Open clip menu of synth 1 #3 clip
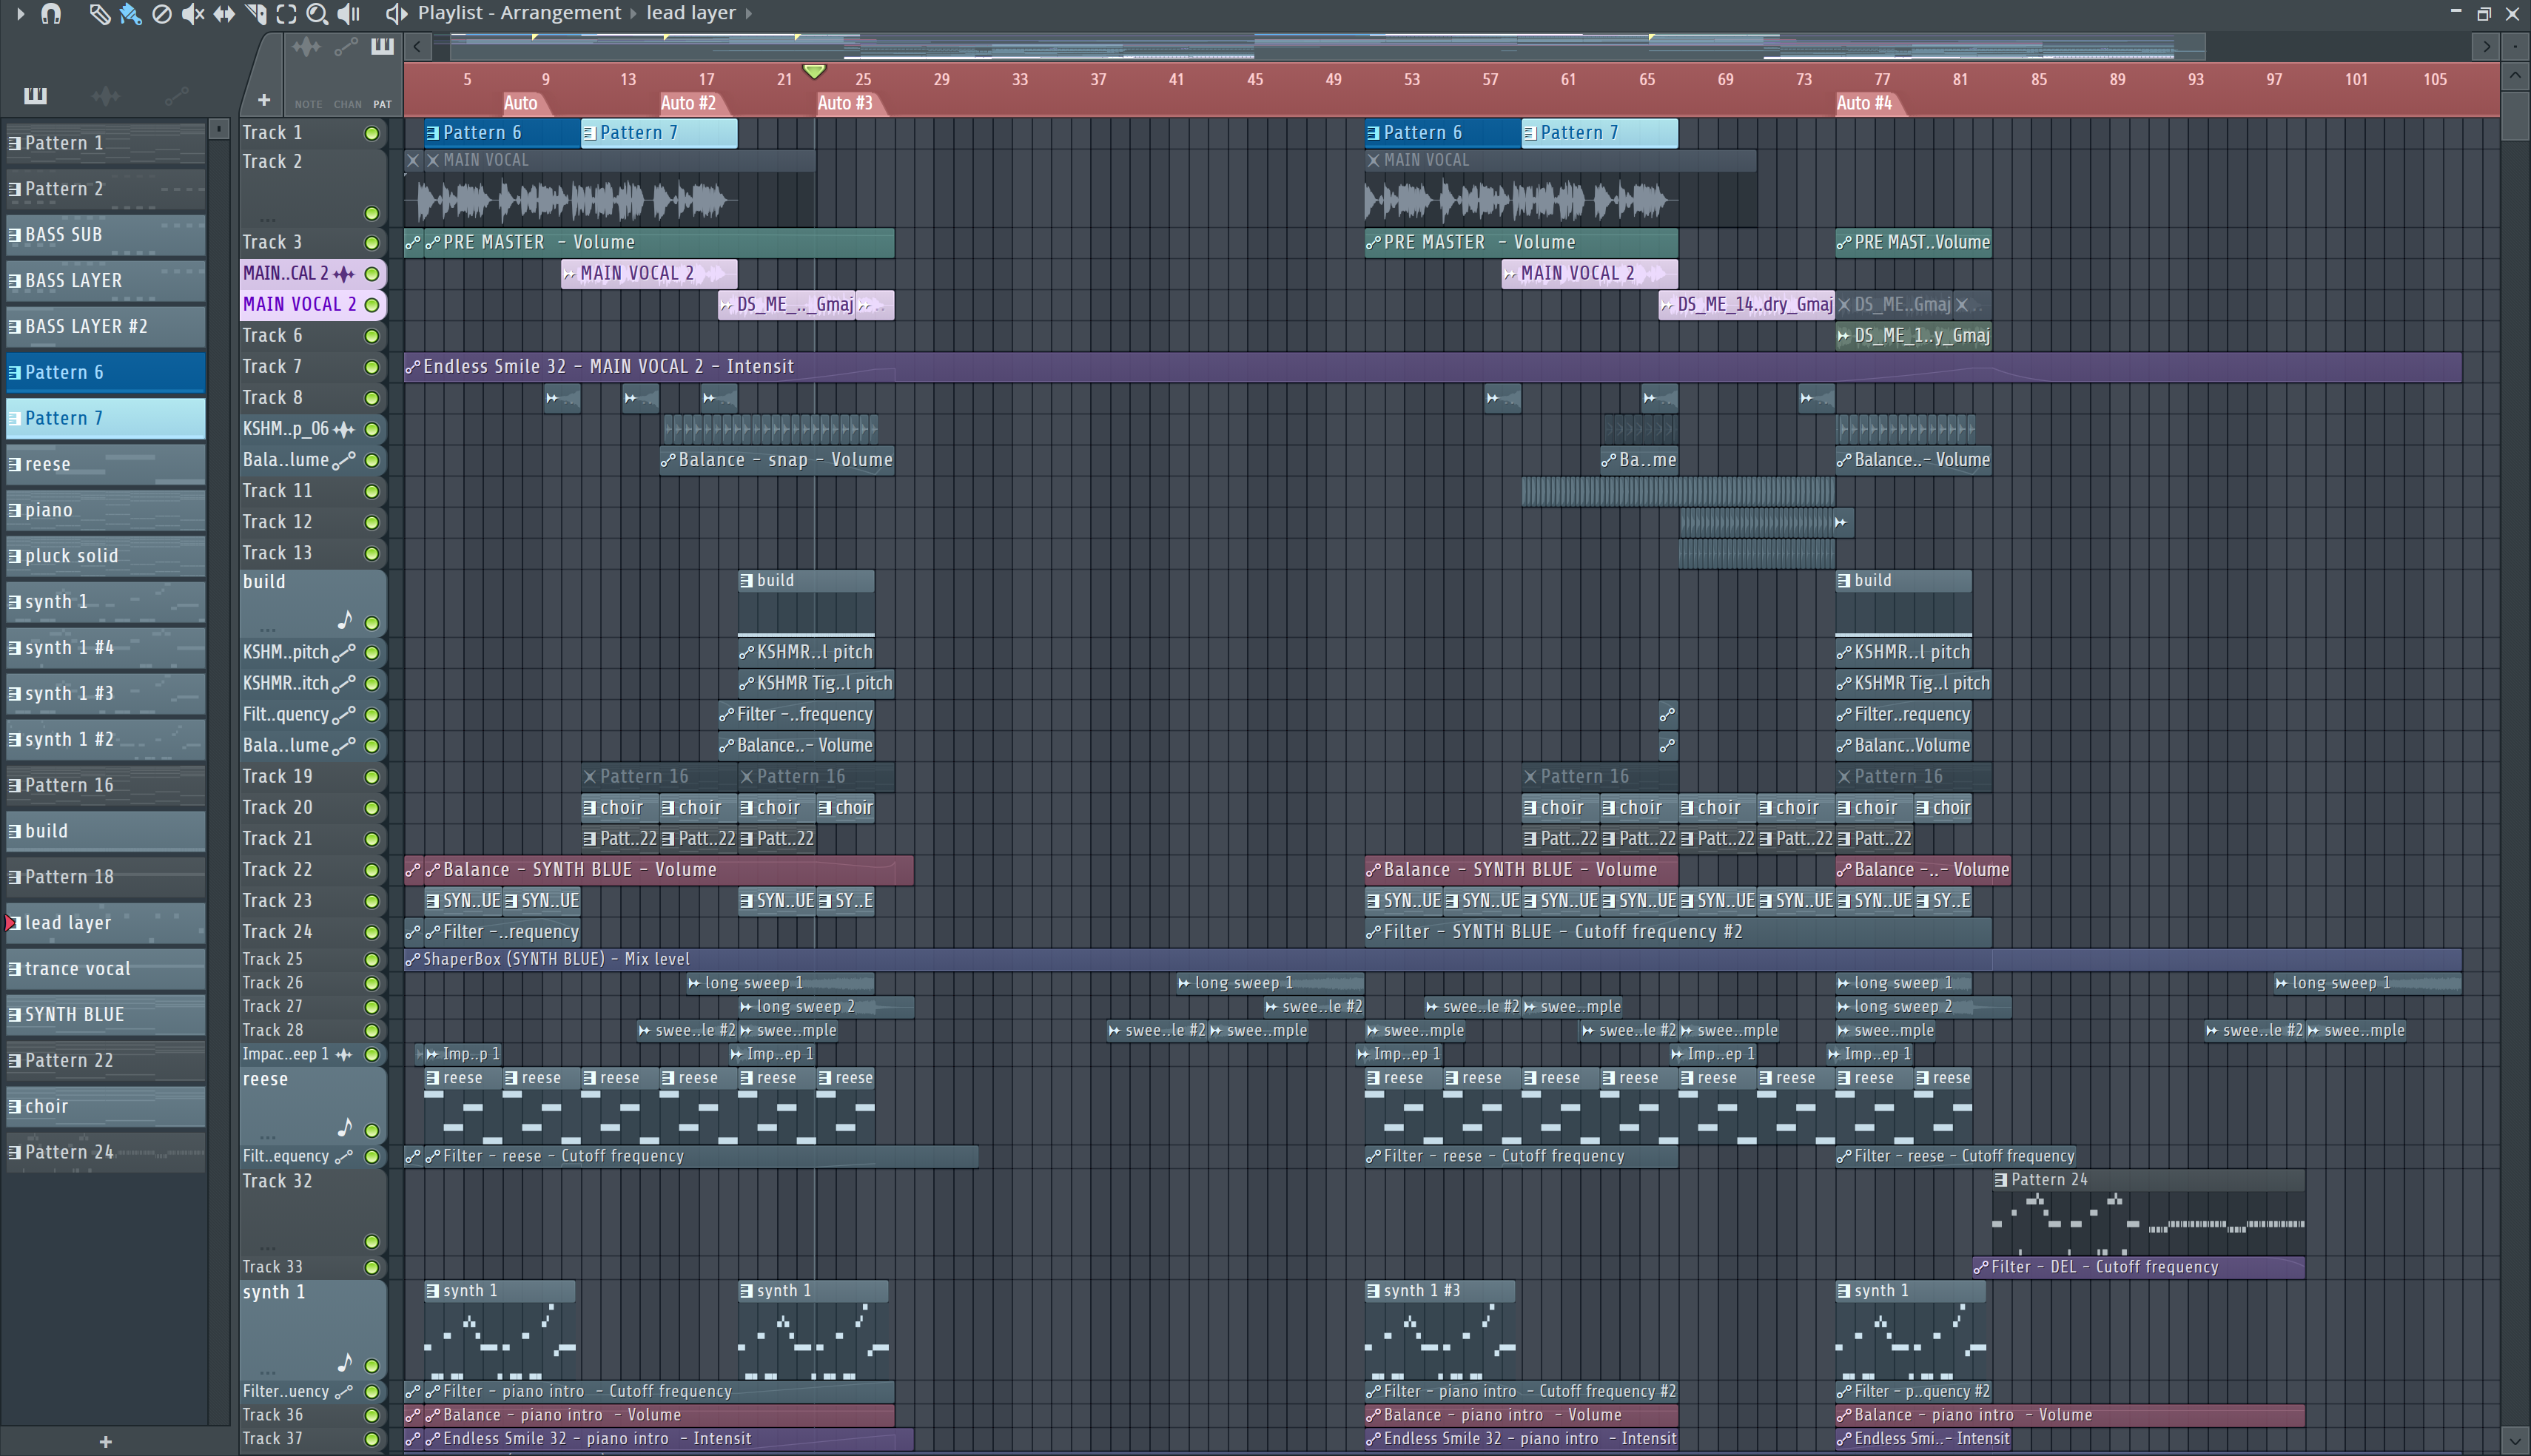Viewport: 2531px width, 1456px height. click(1373, 1291)
